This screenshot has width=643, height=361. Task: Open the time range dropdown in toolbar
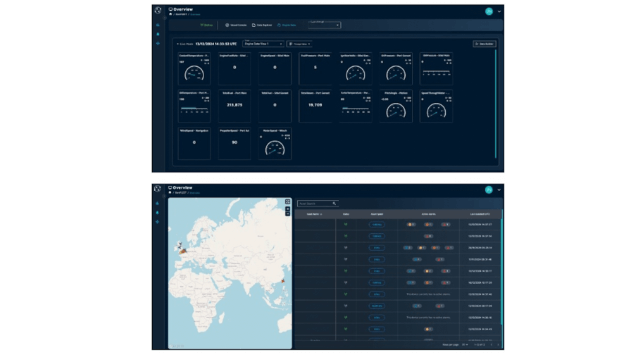click(x=324, y=25)
